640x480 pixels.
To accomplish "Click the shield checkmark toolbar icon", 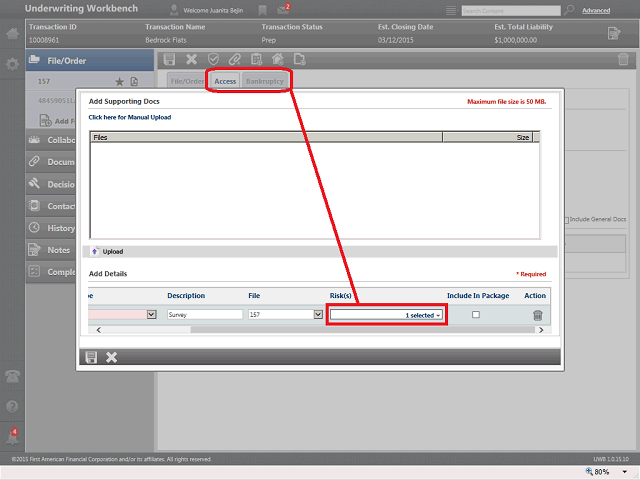I will (x=213, y=60).
